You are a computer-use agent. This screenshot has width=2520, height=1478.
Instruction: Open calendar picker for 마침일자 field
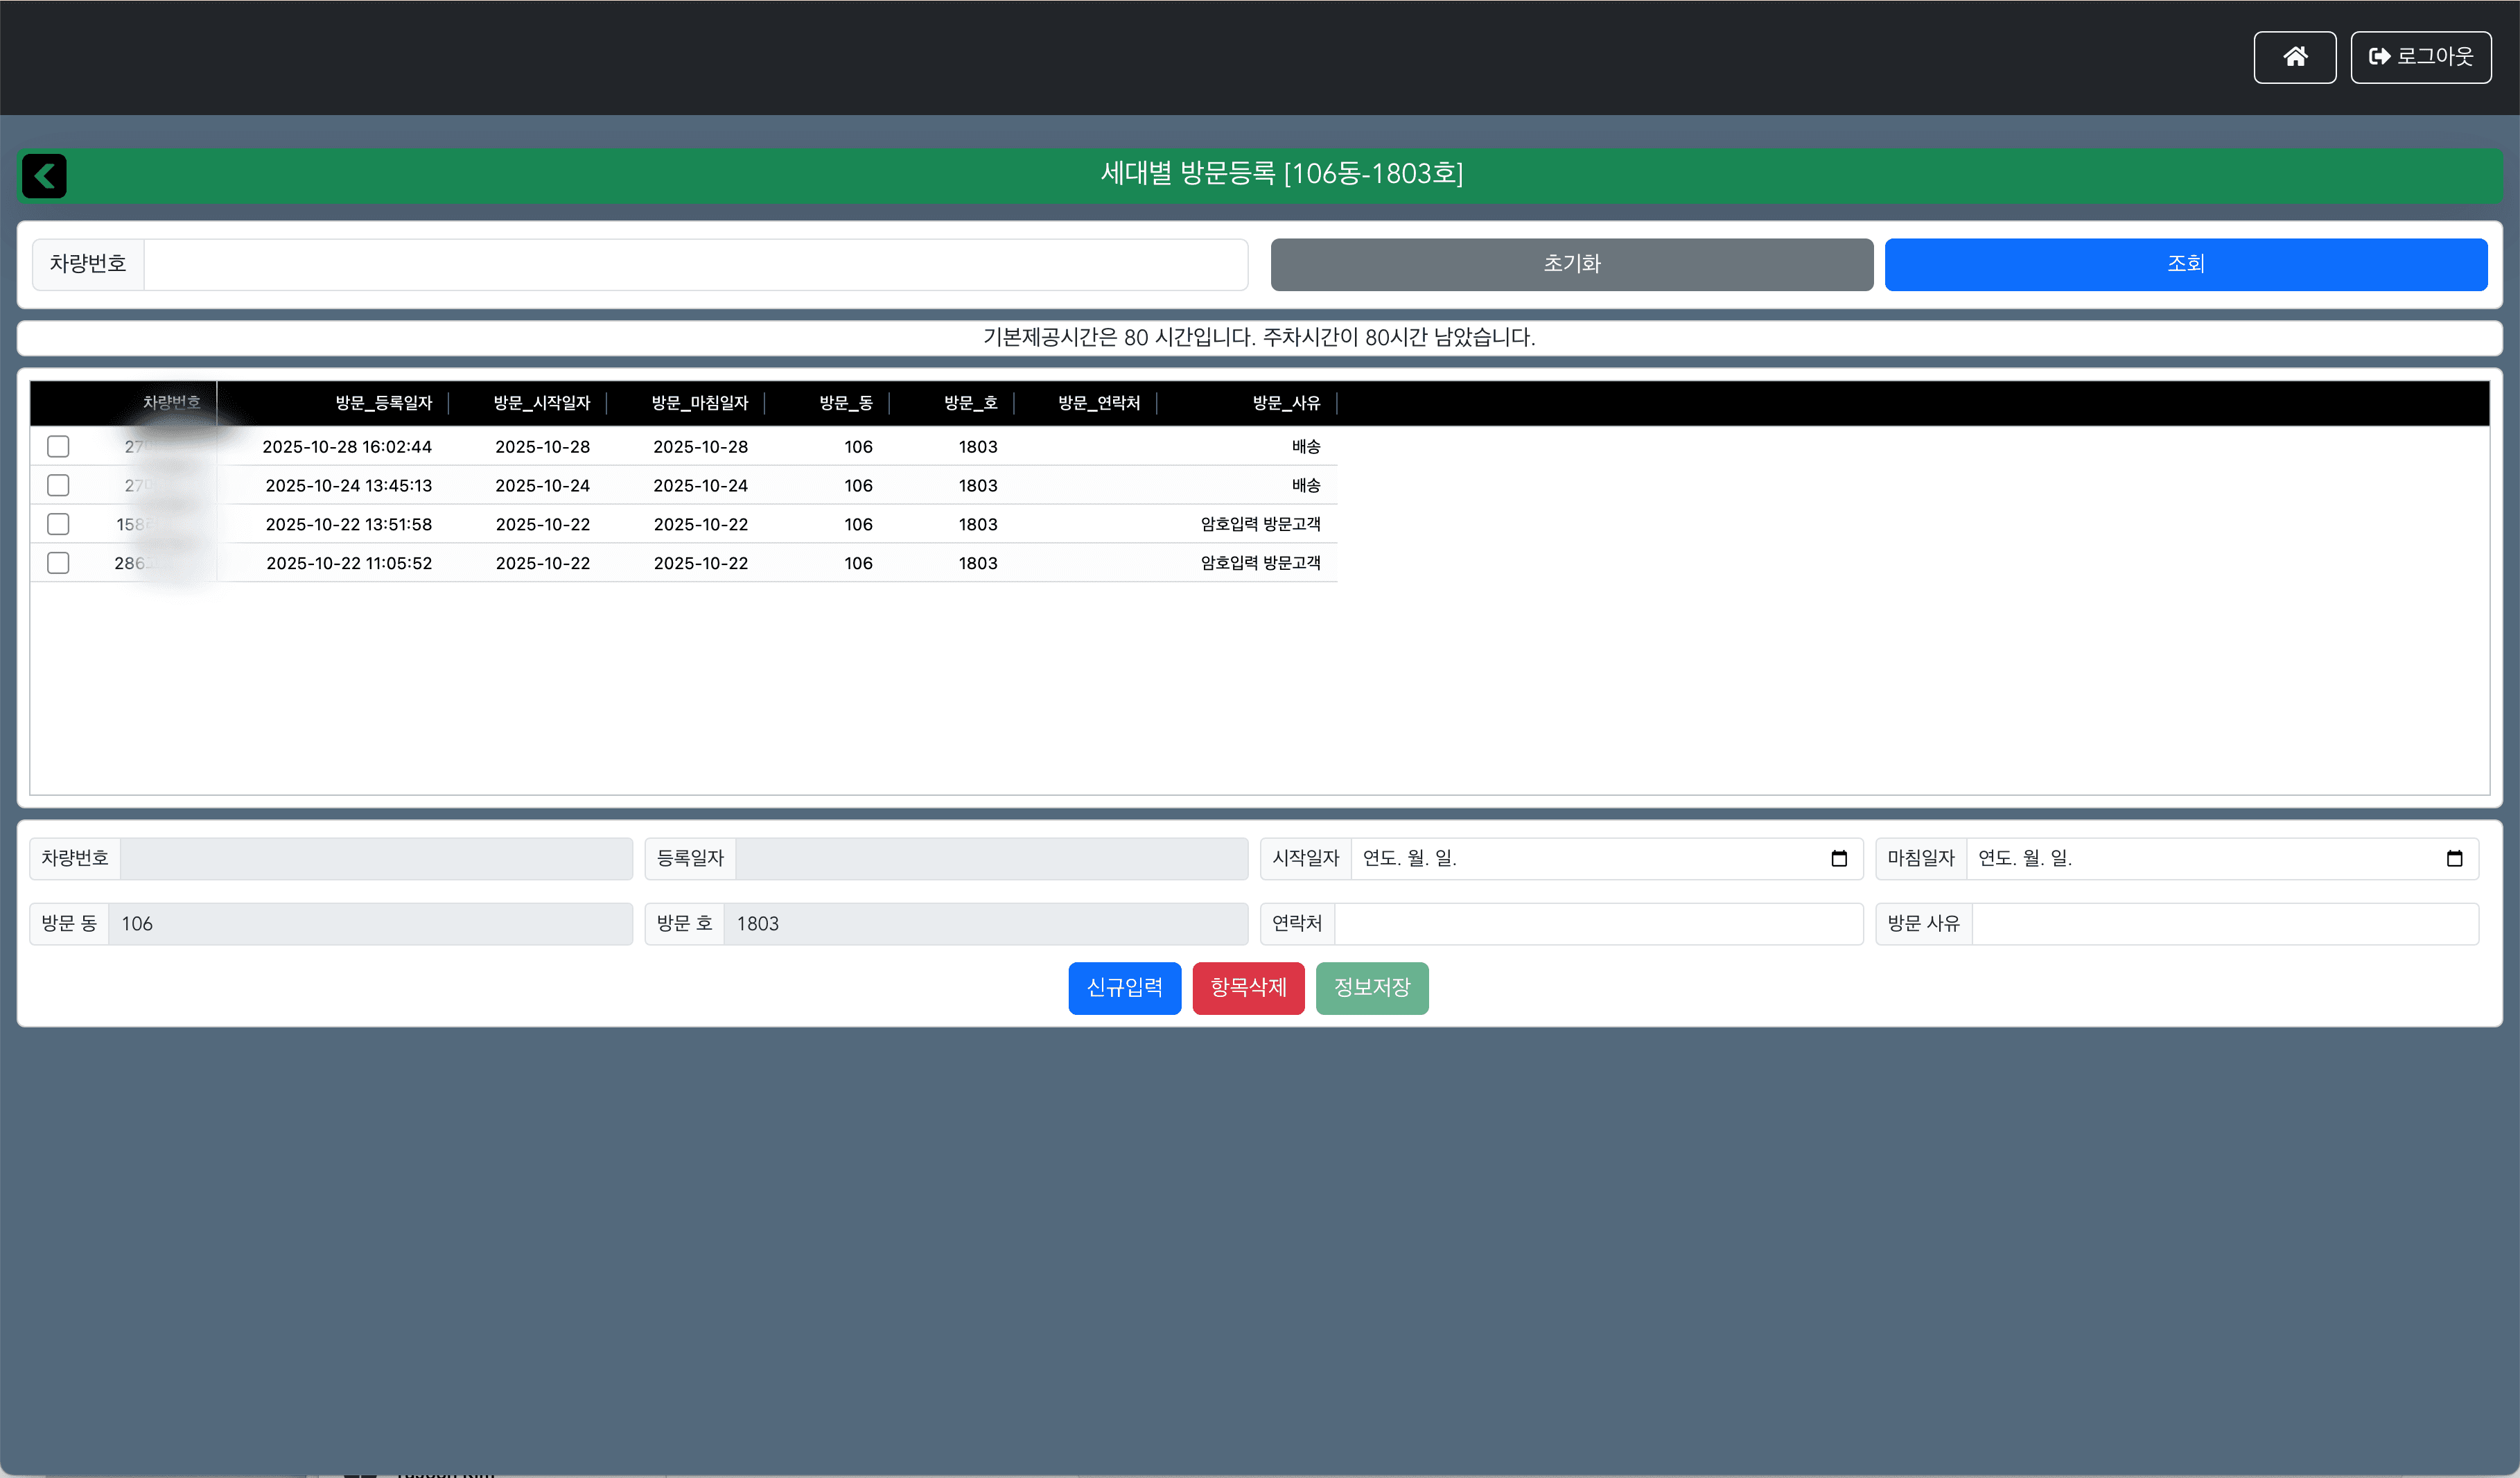(2453, 858)
